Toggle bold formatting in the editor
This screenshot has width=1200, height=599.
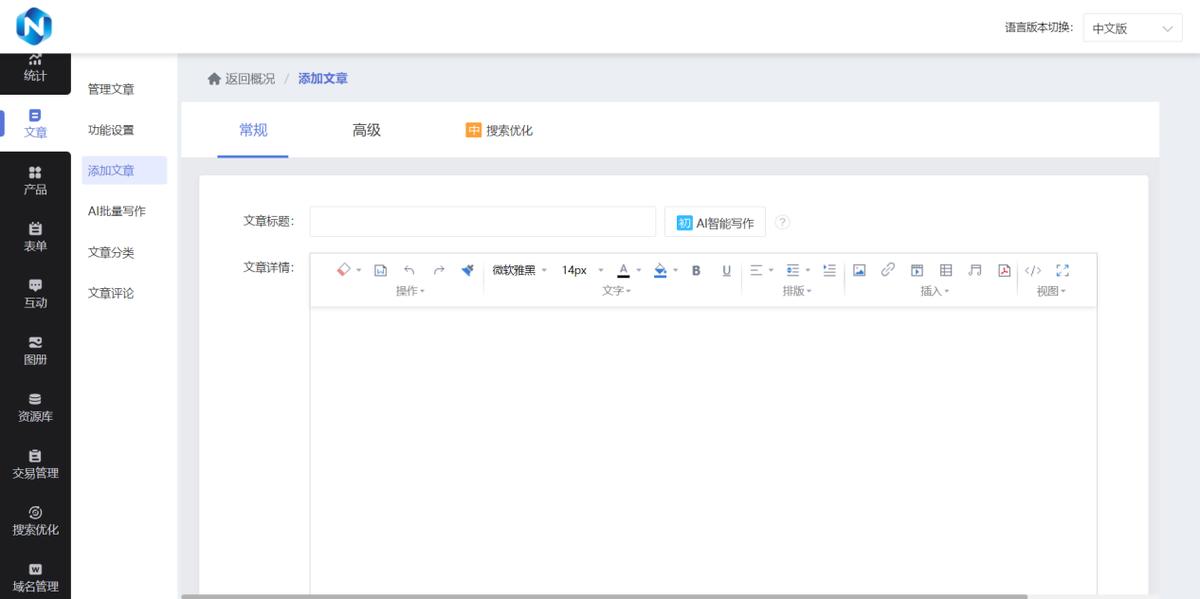point(695,270)
